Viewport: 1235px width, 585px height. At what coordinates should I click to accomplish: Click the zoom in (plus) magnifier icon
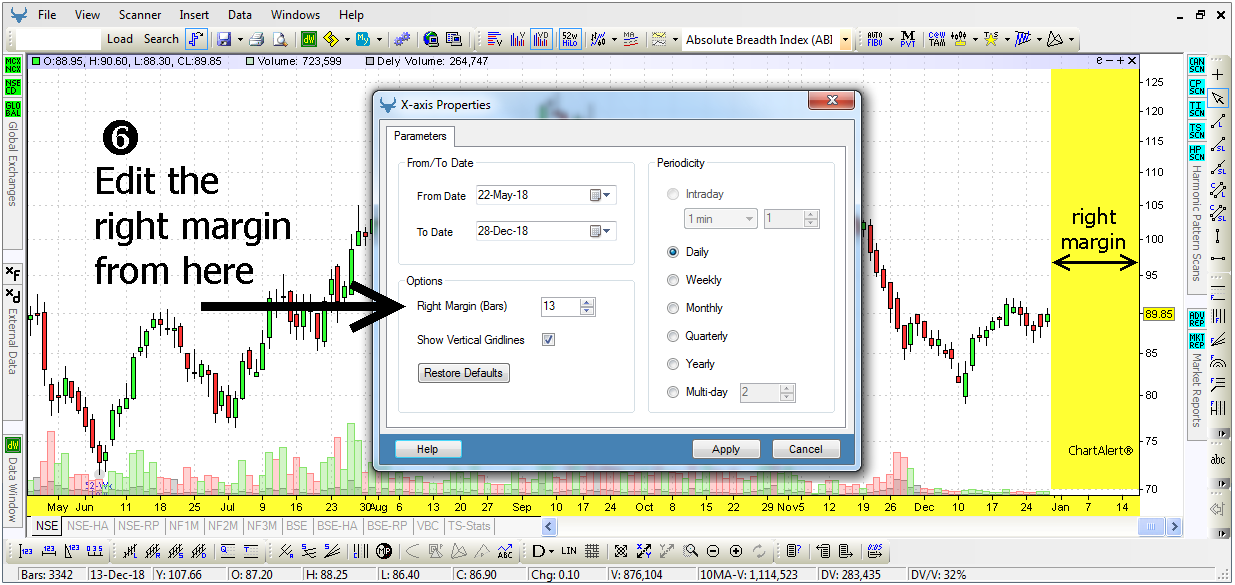tap(736, 551)
